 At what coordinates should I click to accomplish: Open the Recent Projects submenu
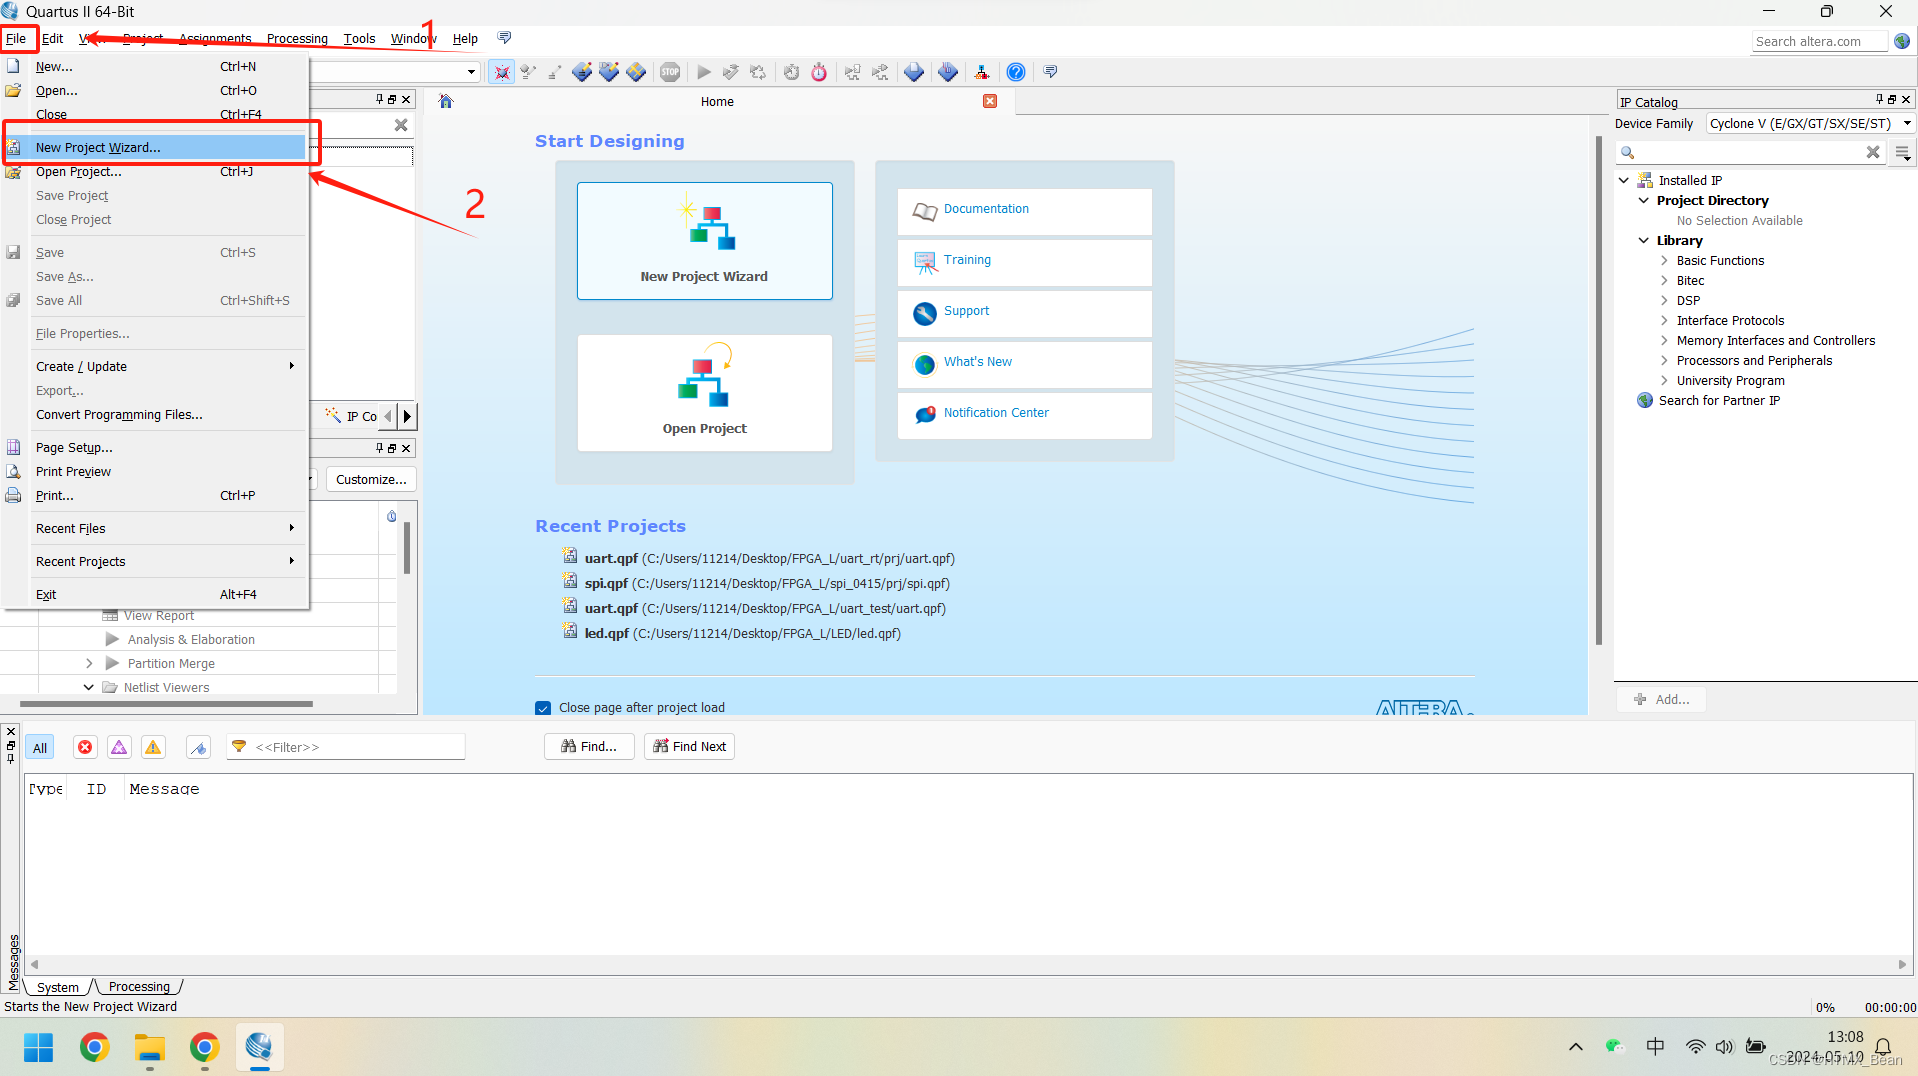tap(156, 562)
